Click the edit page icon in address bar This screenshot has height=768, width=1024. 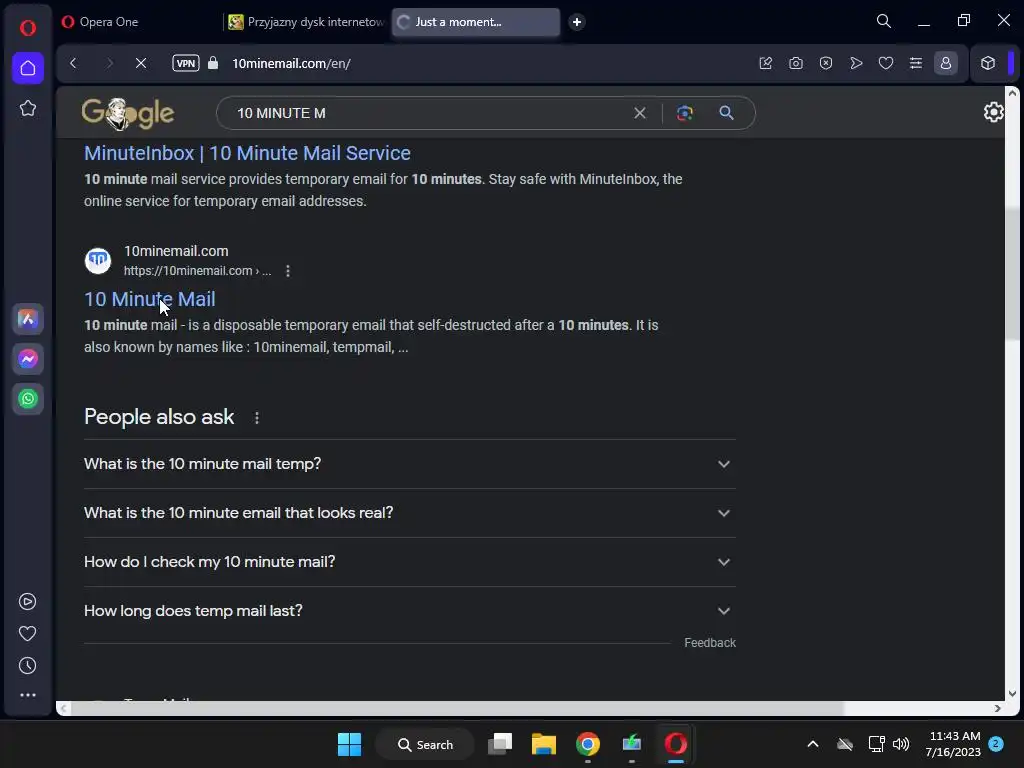(765, 63)
